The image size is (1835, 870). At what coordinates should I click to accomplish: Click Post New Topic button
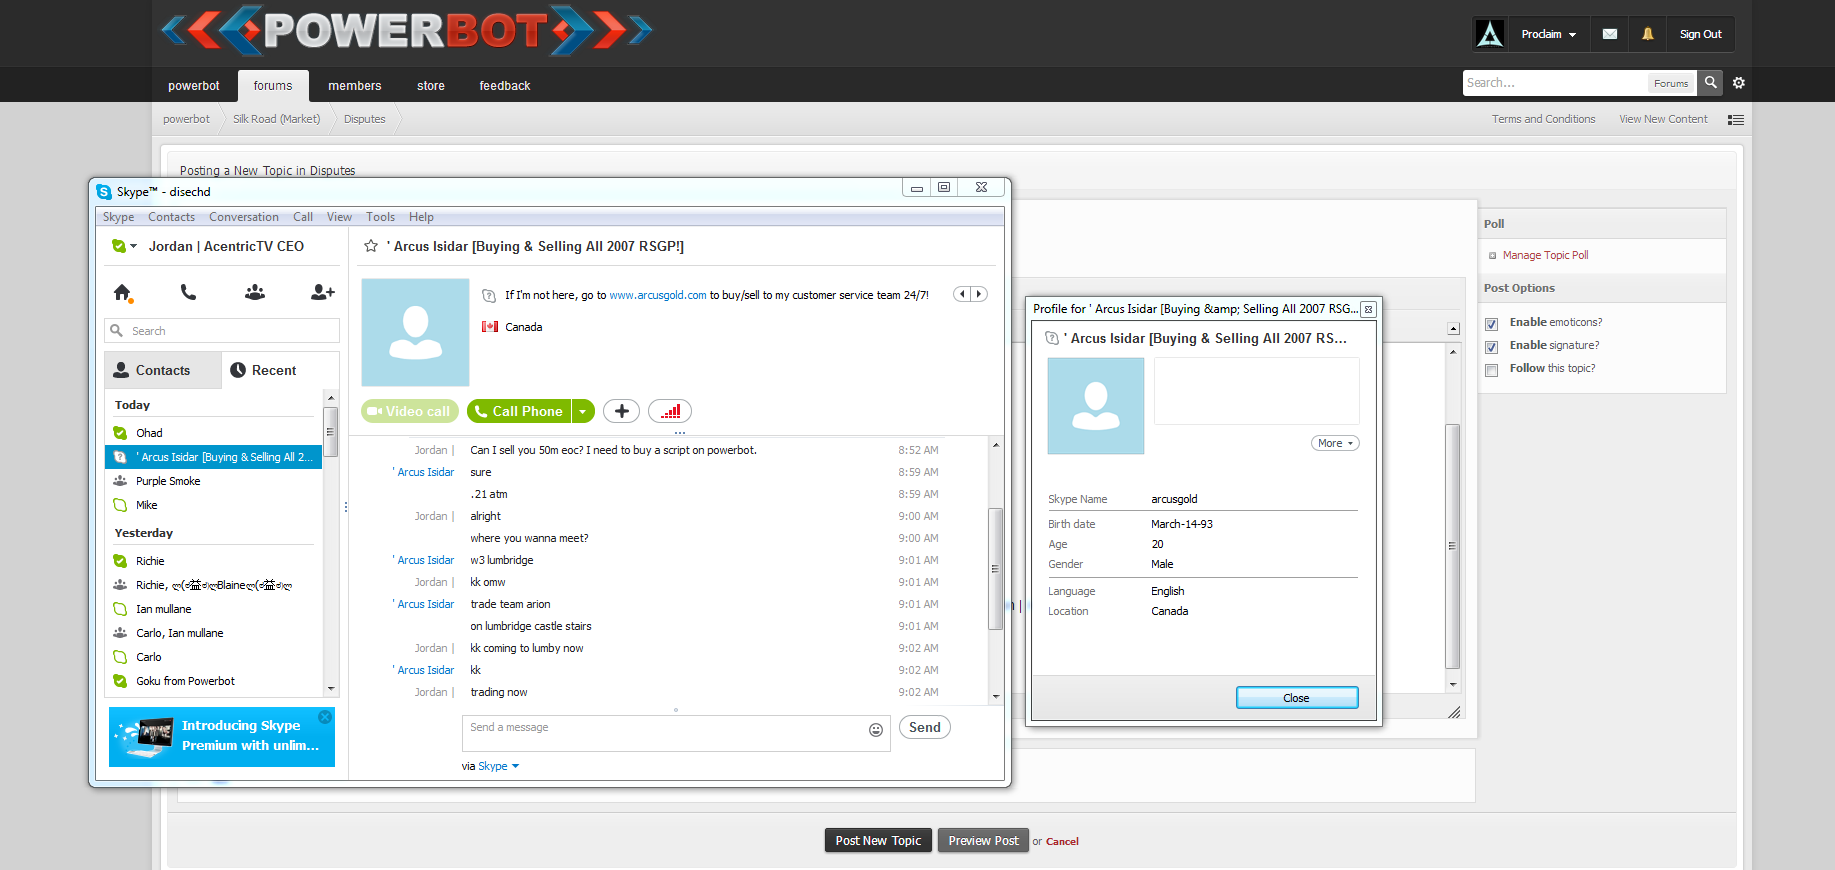(878, 841)
